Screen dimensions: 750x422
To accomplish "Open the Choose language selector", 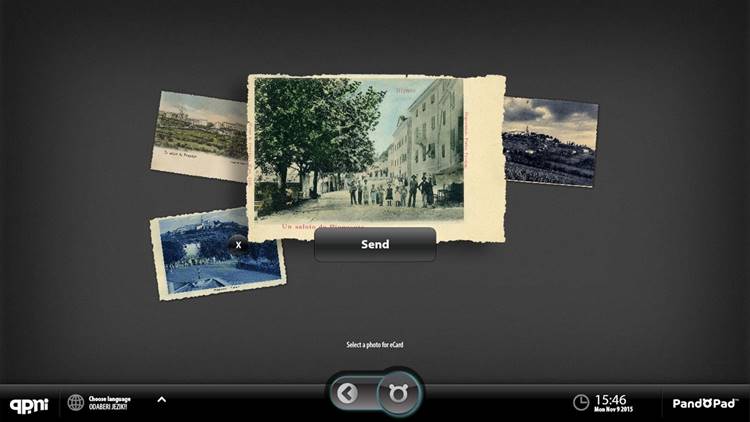I will tap(110, 398).
